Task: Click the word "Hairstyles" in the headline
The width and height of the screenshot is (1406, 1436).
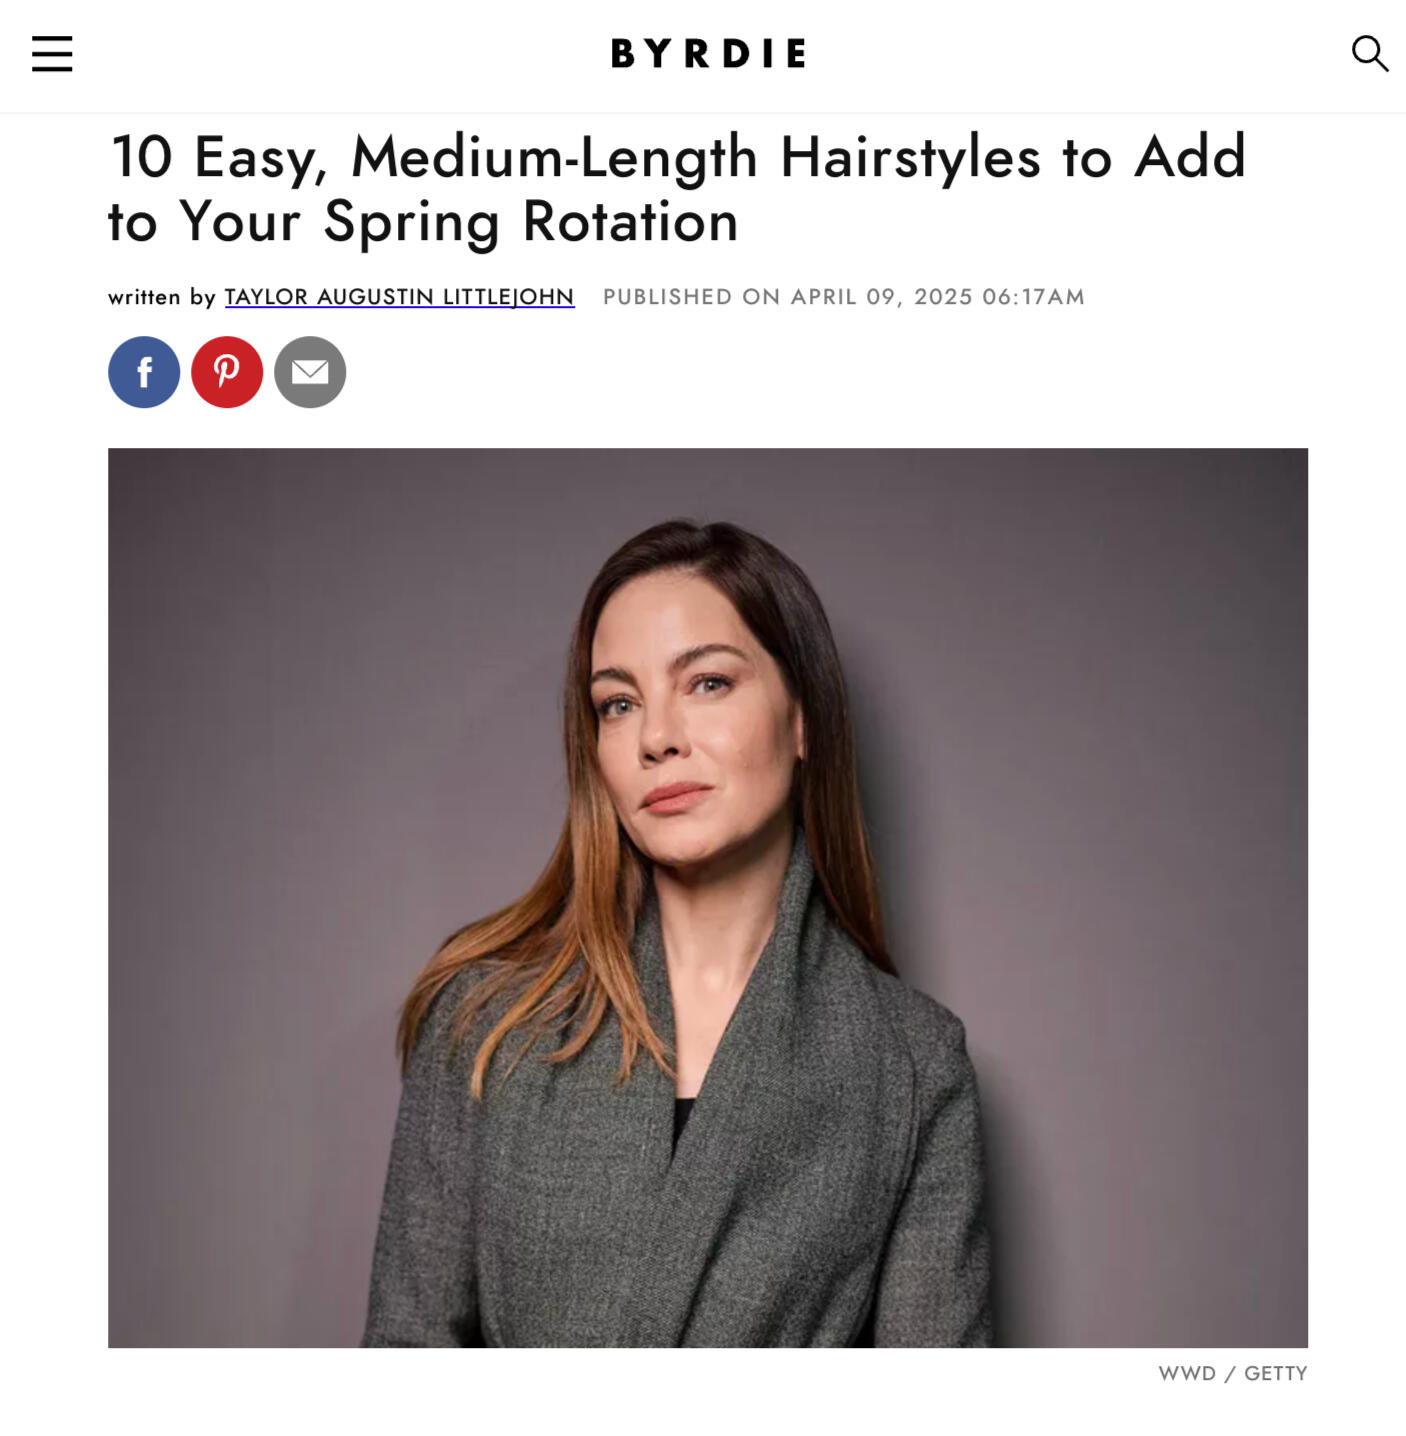Action: tap(910, 158)
